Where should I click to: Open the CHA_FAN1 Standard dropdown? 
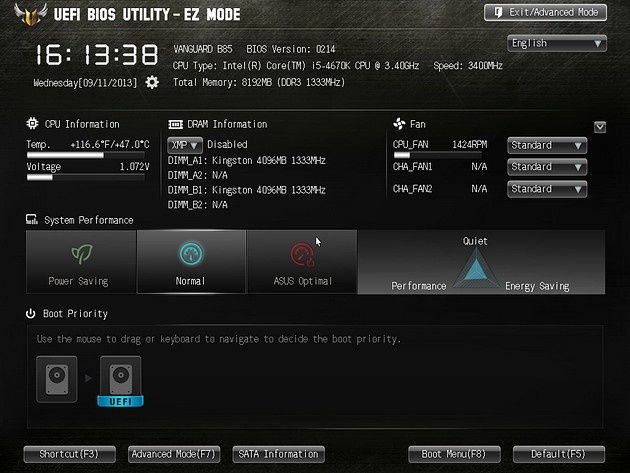547,167
